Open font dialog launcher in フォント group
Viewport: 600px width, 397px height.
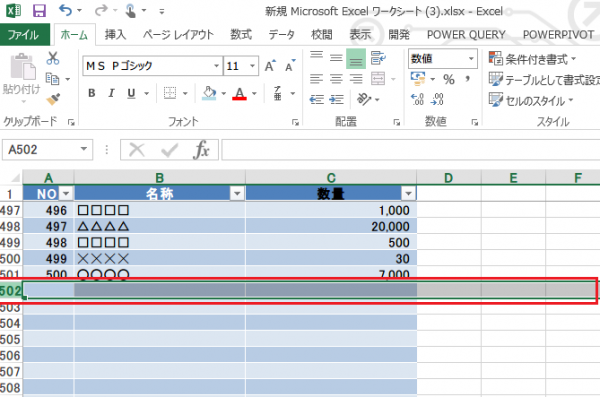(295, 122)
